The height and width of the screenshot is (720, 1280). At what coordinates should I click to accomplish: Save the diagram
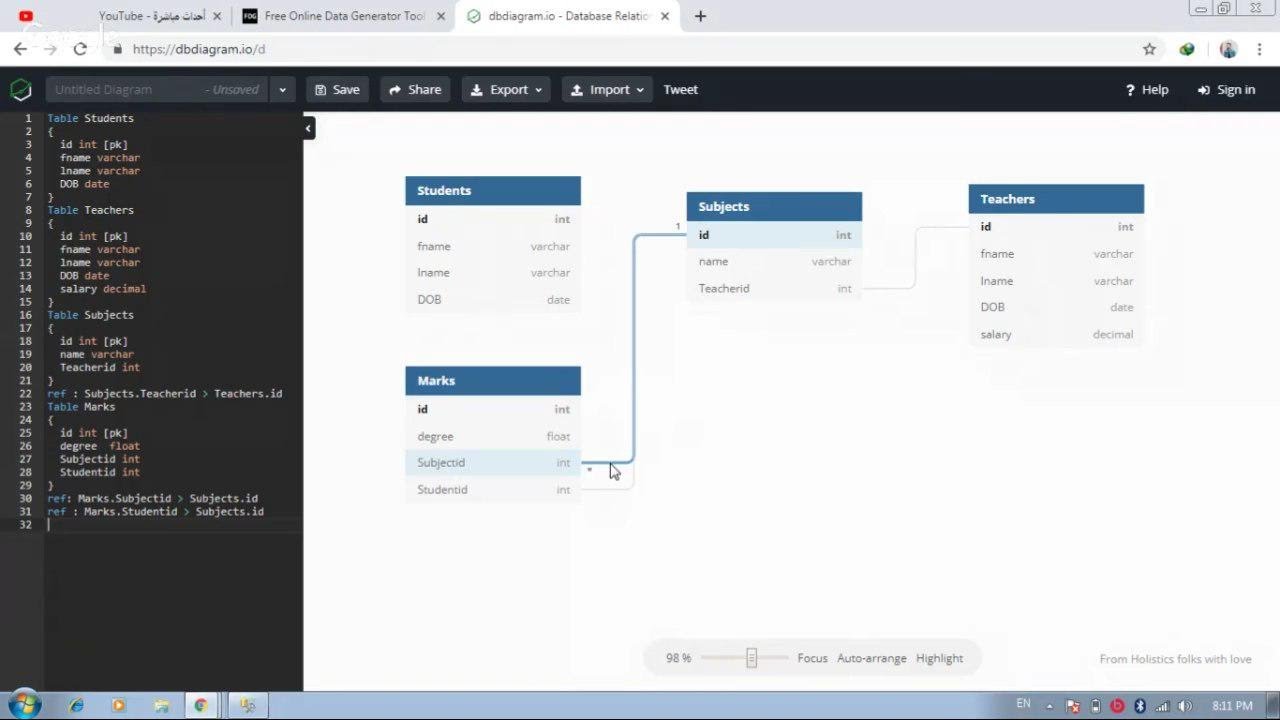tap(337, 90)
